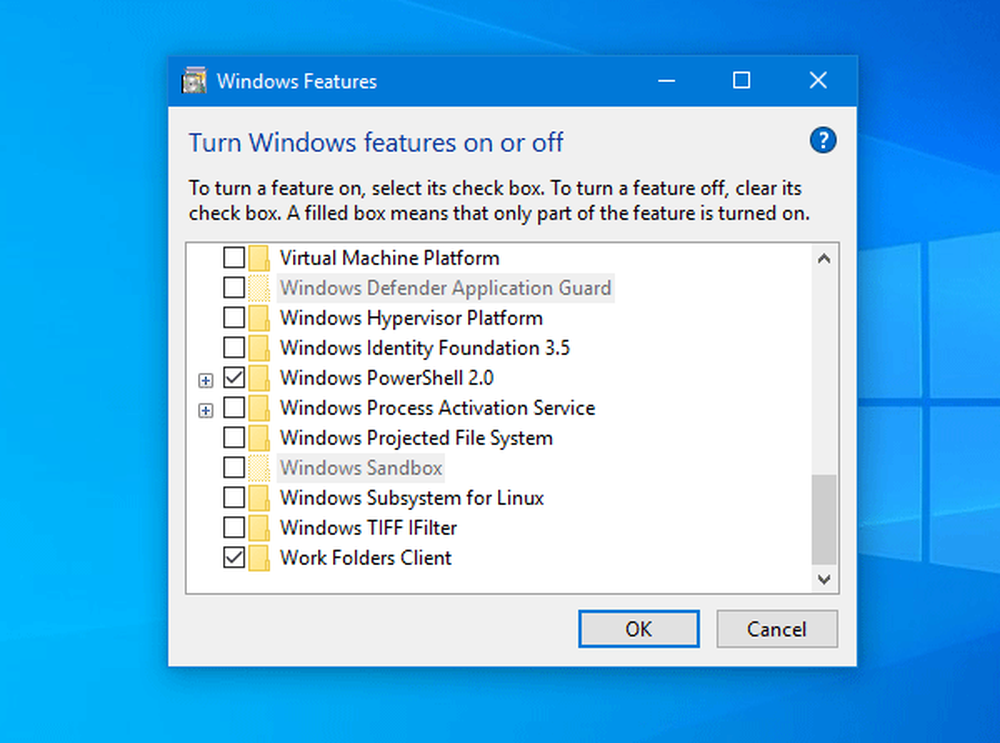
Task: Check the Windows Defender Application Guard box
Action: pos(234,288)
